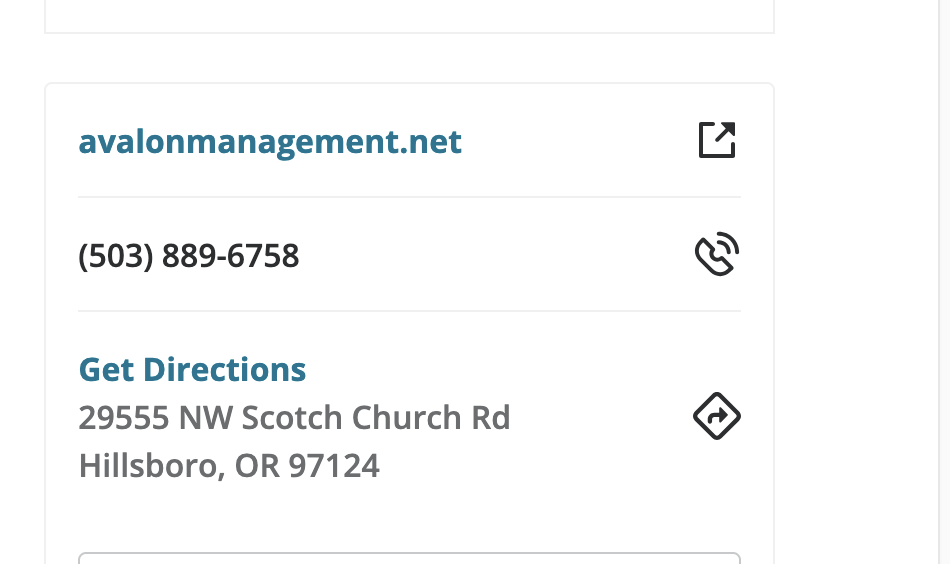Viewport: 950px width, 564px height.
Task: Click the word Hillsboro in the address
Action: click(150, 465)
